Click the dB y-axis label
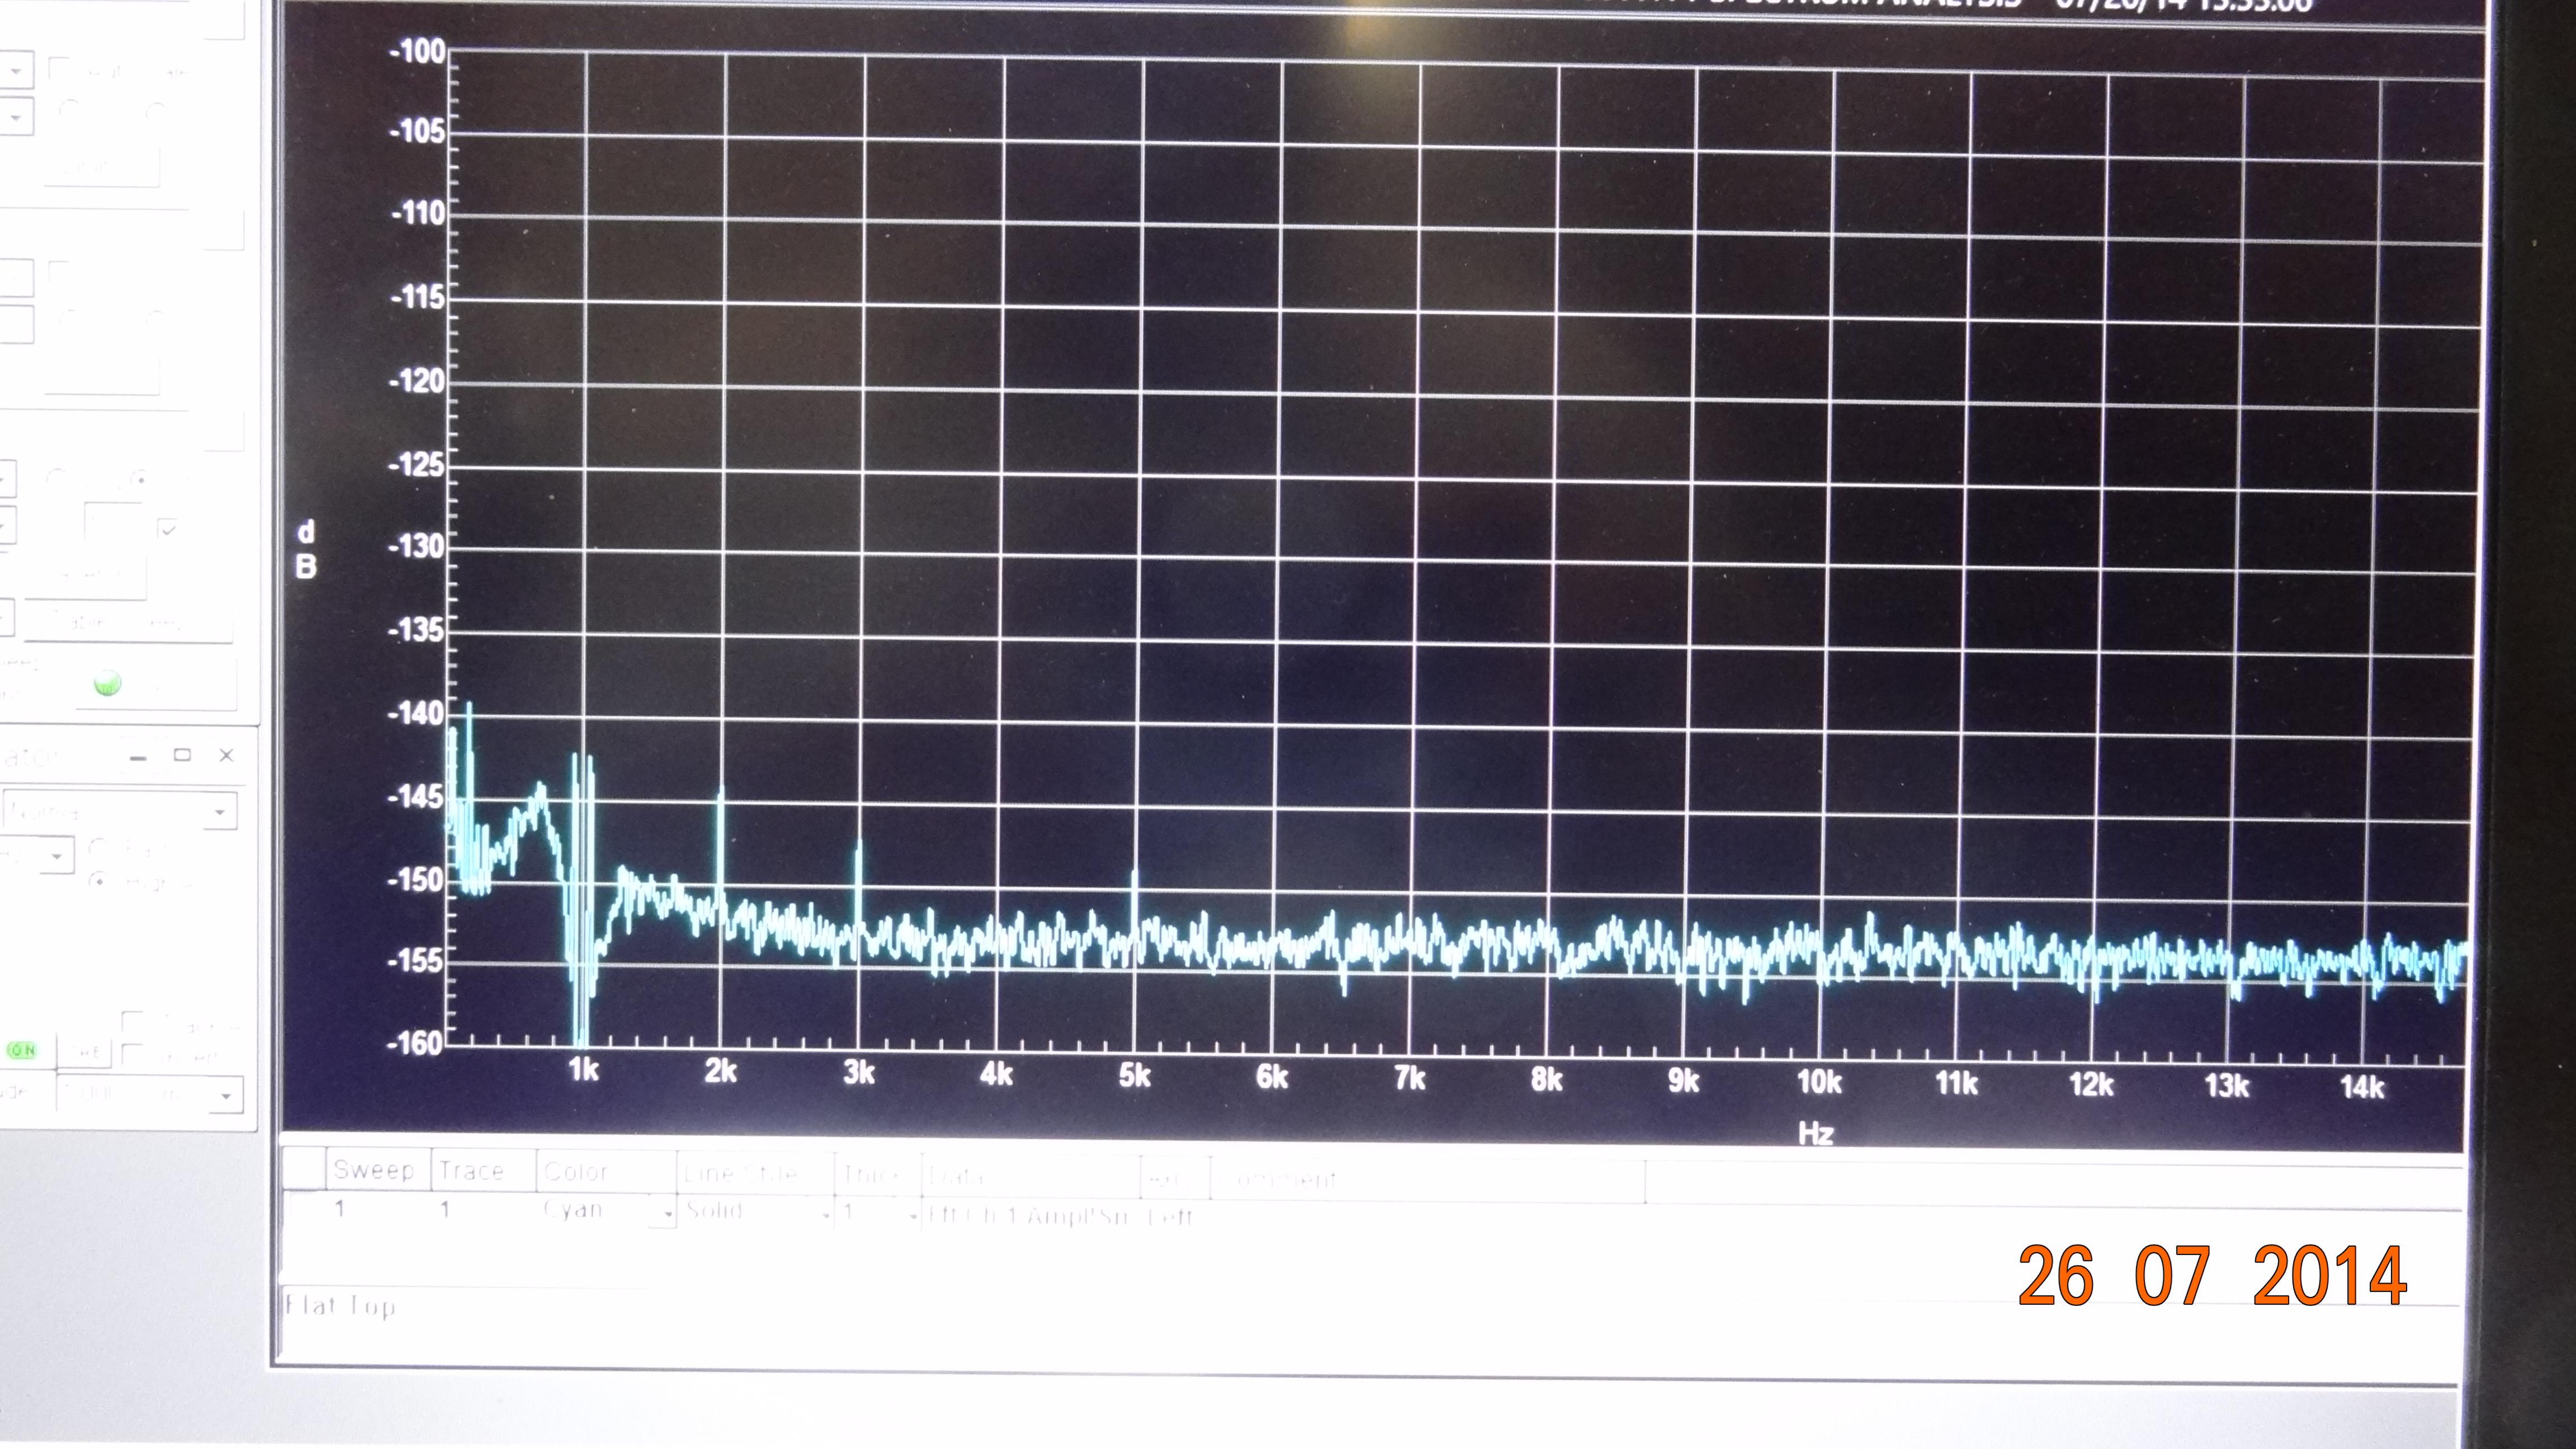This screenshot has width=2576, height=1449. coord(306,549)
